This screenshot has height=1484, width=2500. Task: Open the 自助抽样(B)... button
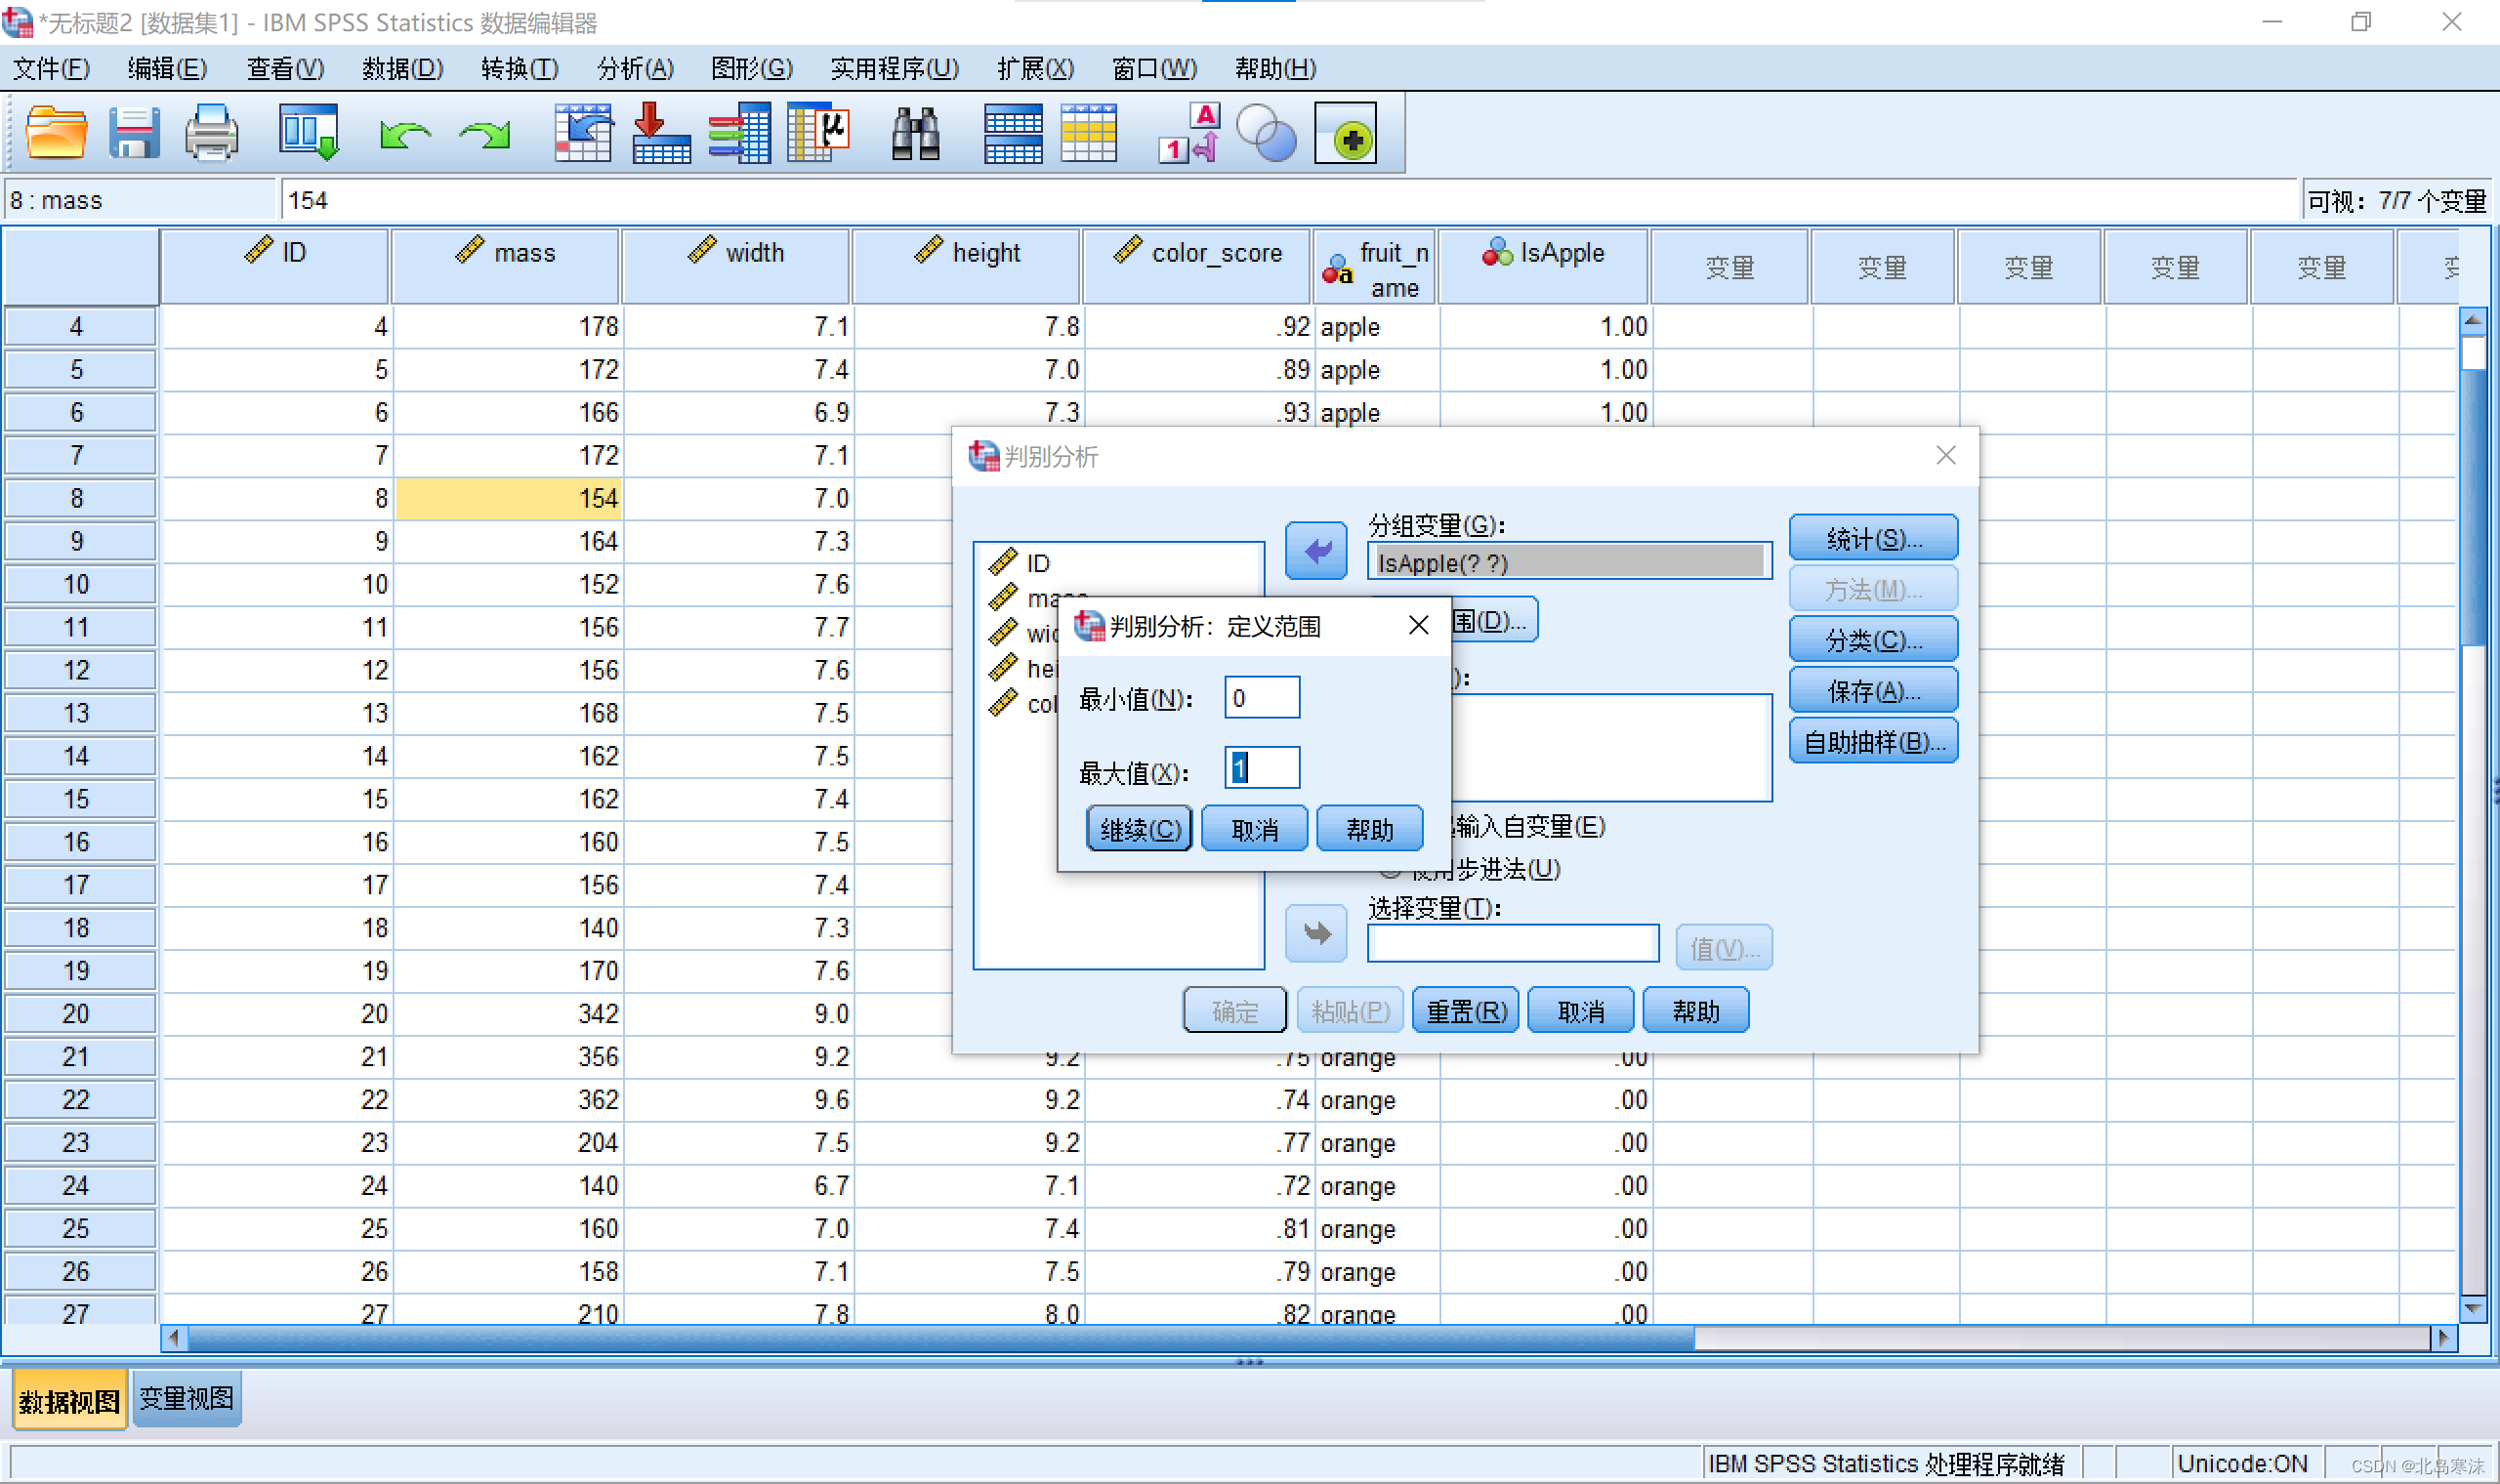1873,742
